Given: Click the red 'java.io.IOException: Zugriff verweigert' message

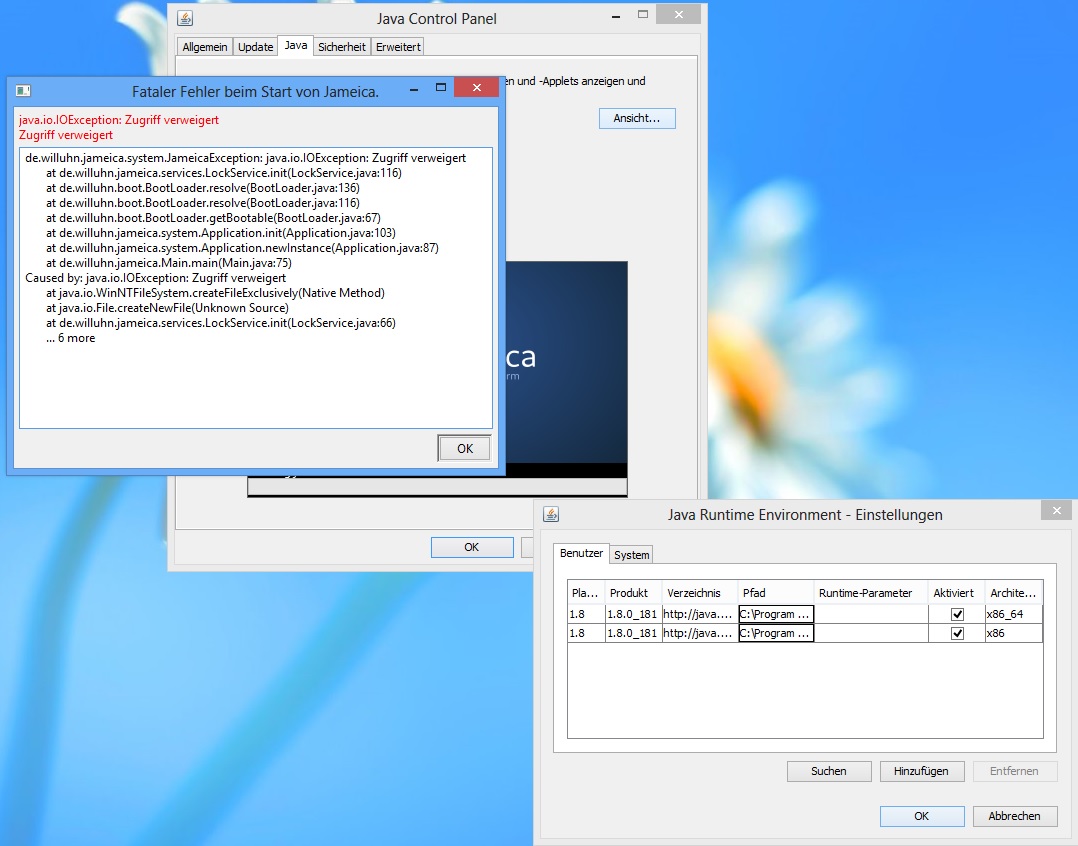Looking at the screenshot, I should pos(119,120).
